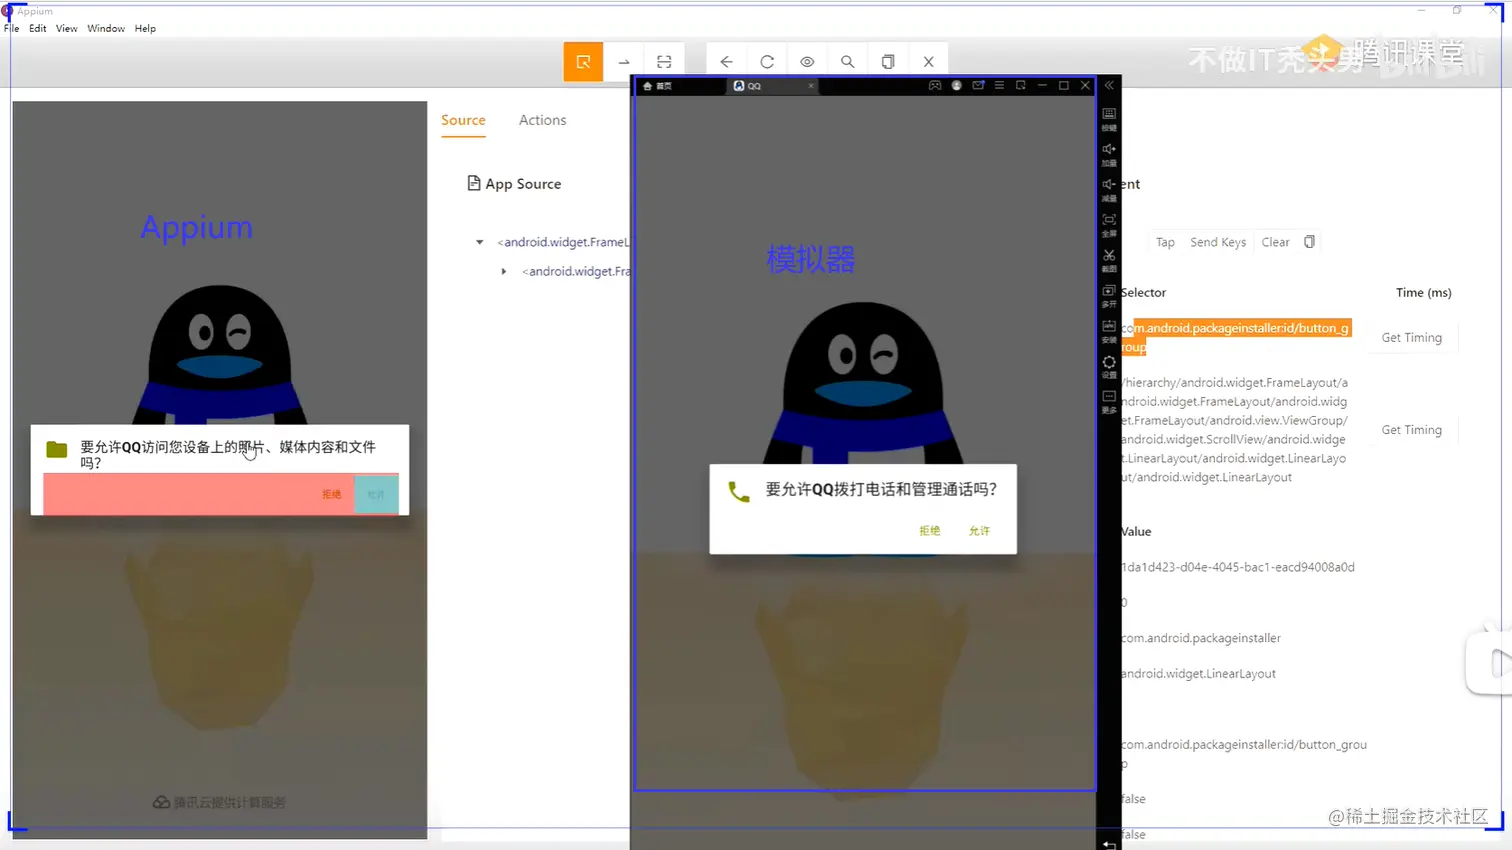Image resolution: width=1512 pixels, height=850 pixels.
Task: Open mail messages icon in emulator
Action: pyautogui.click(x=979, y=86)
